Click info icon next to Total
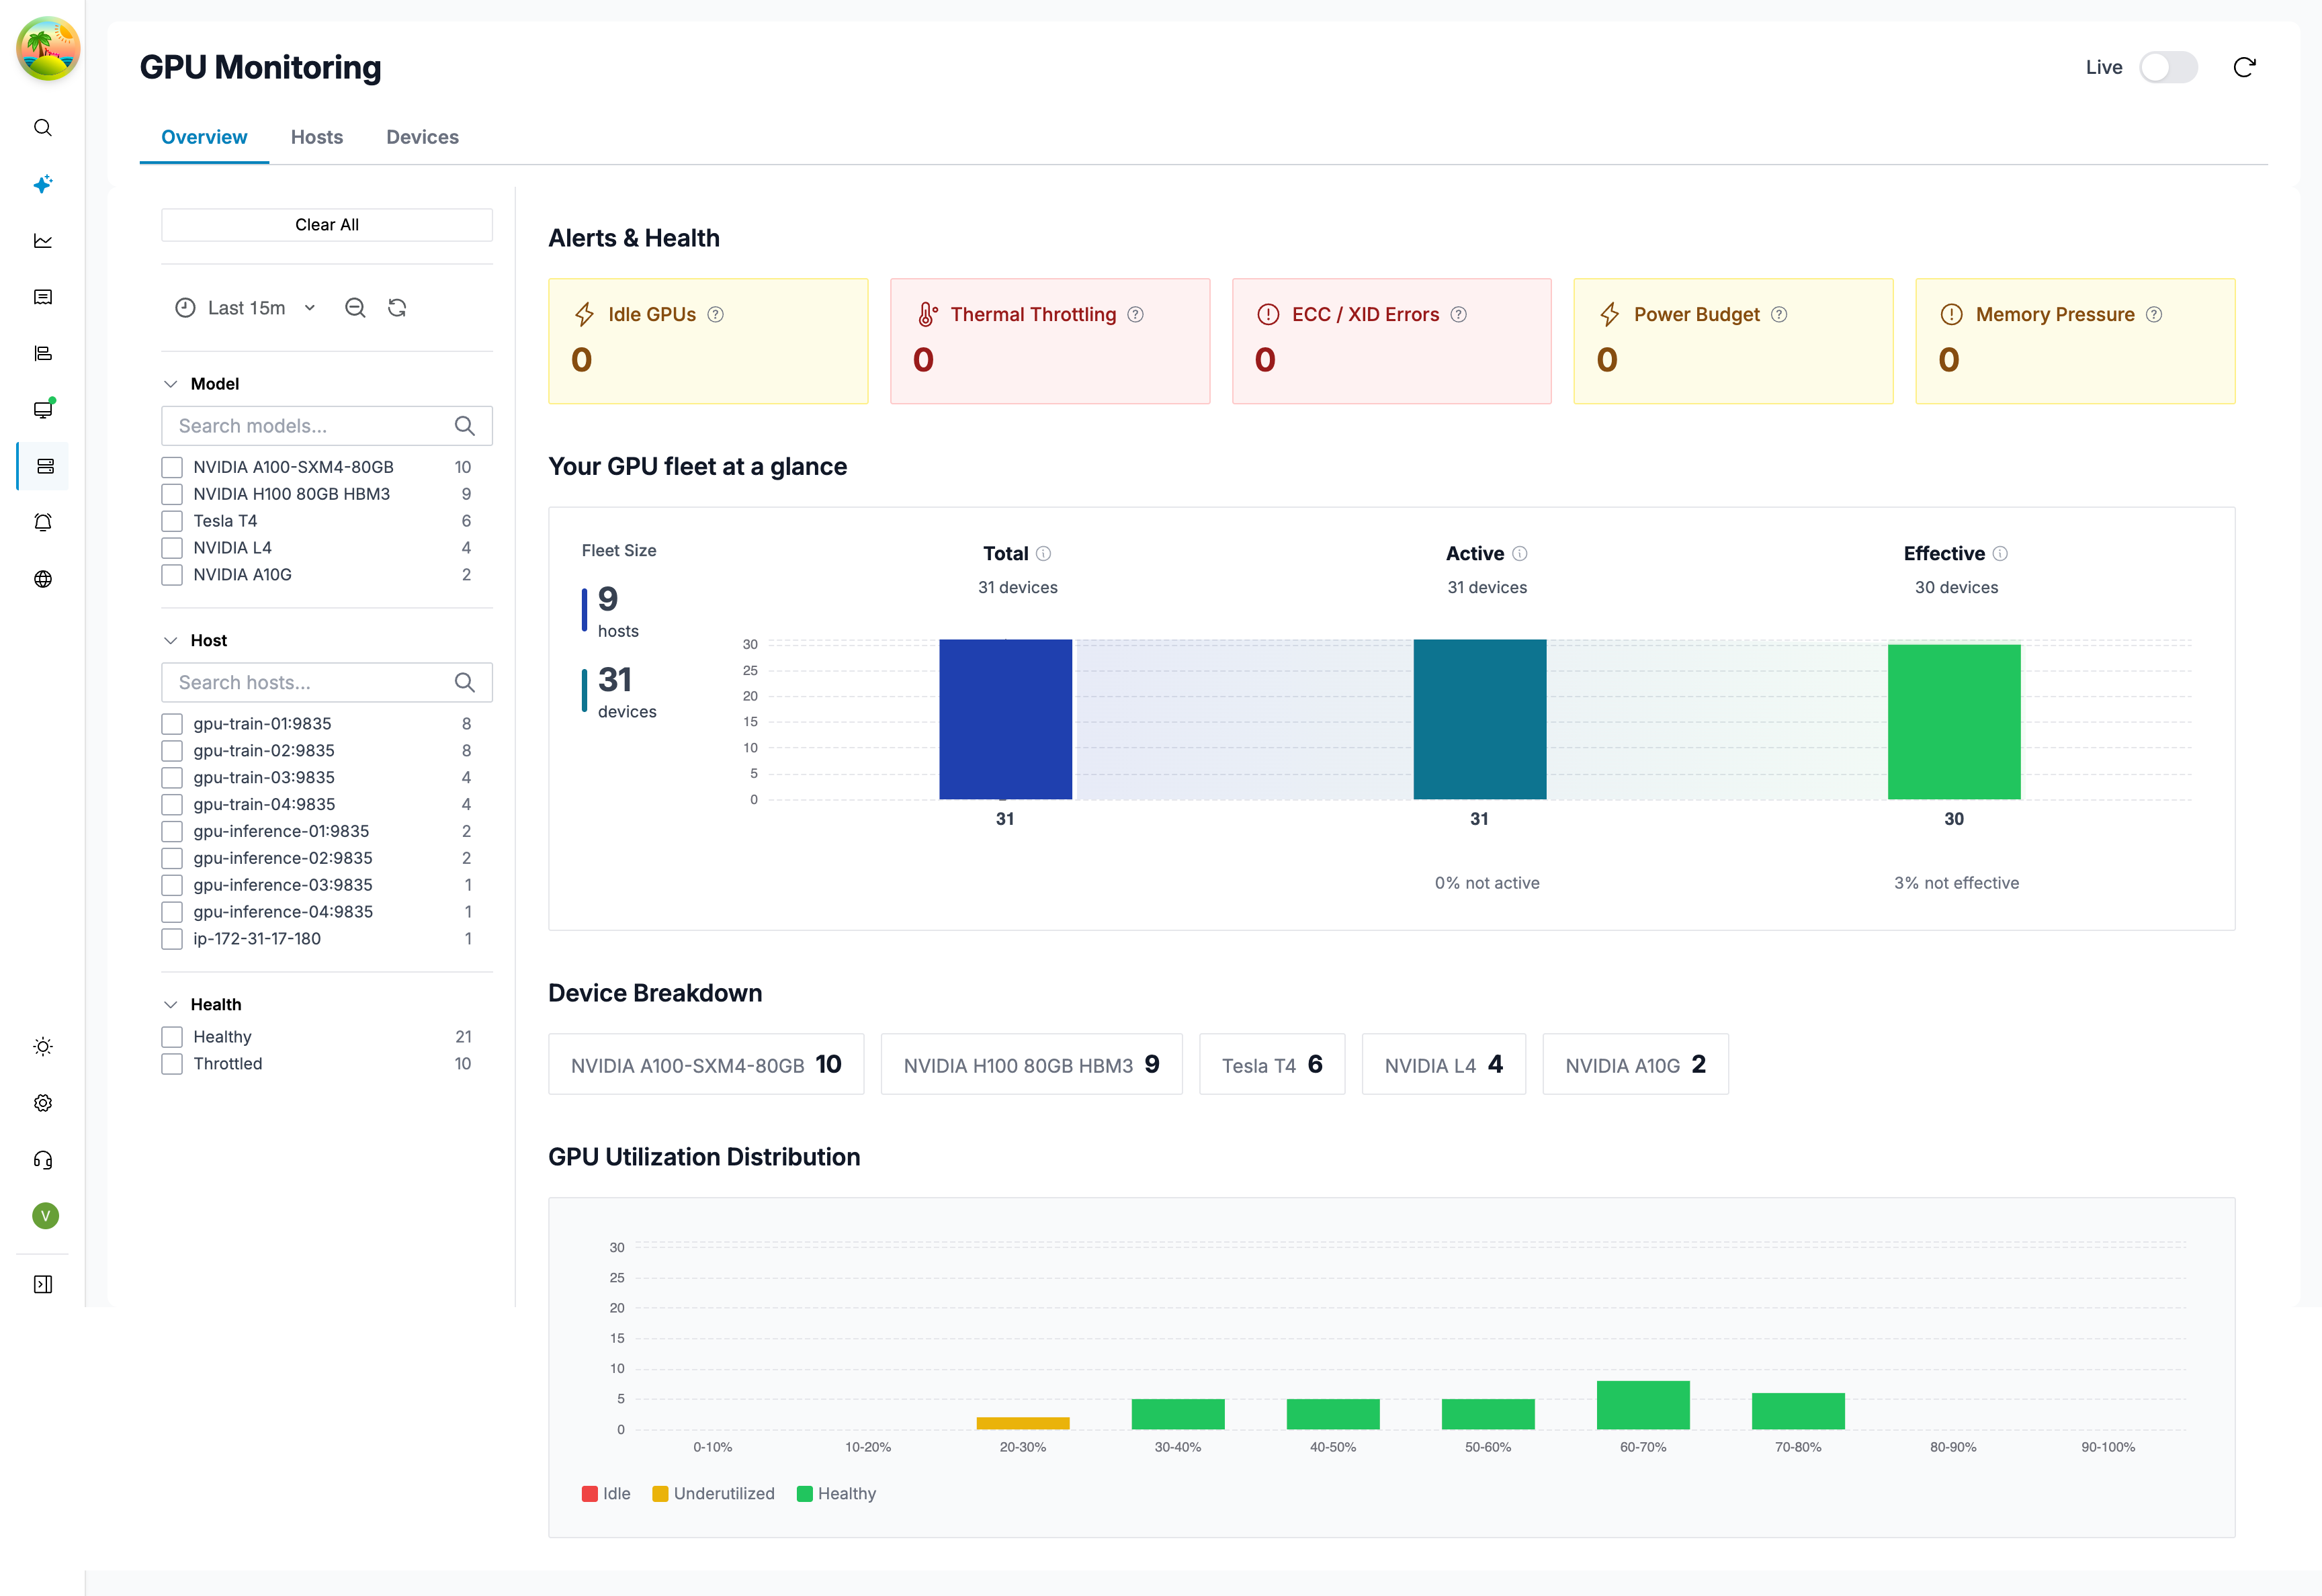Screen dimensions: 2322x1596 tap(1043, 553)
